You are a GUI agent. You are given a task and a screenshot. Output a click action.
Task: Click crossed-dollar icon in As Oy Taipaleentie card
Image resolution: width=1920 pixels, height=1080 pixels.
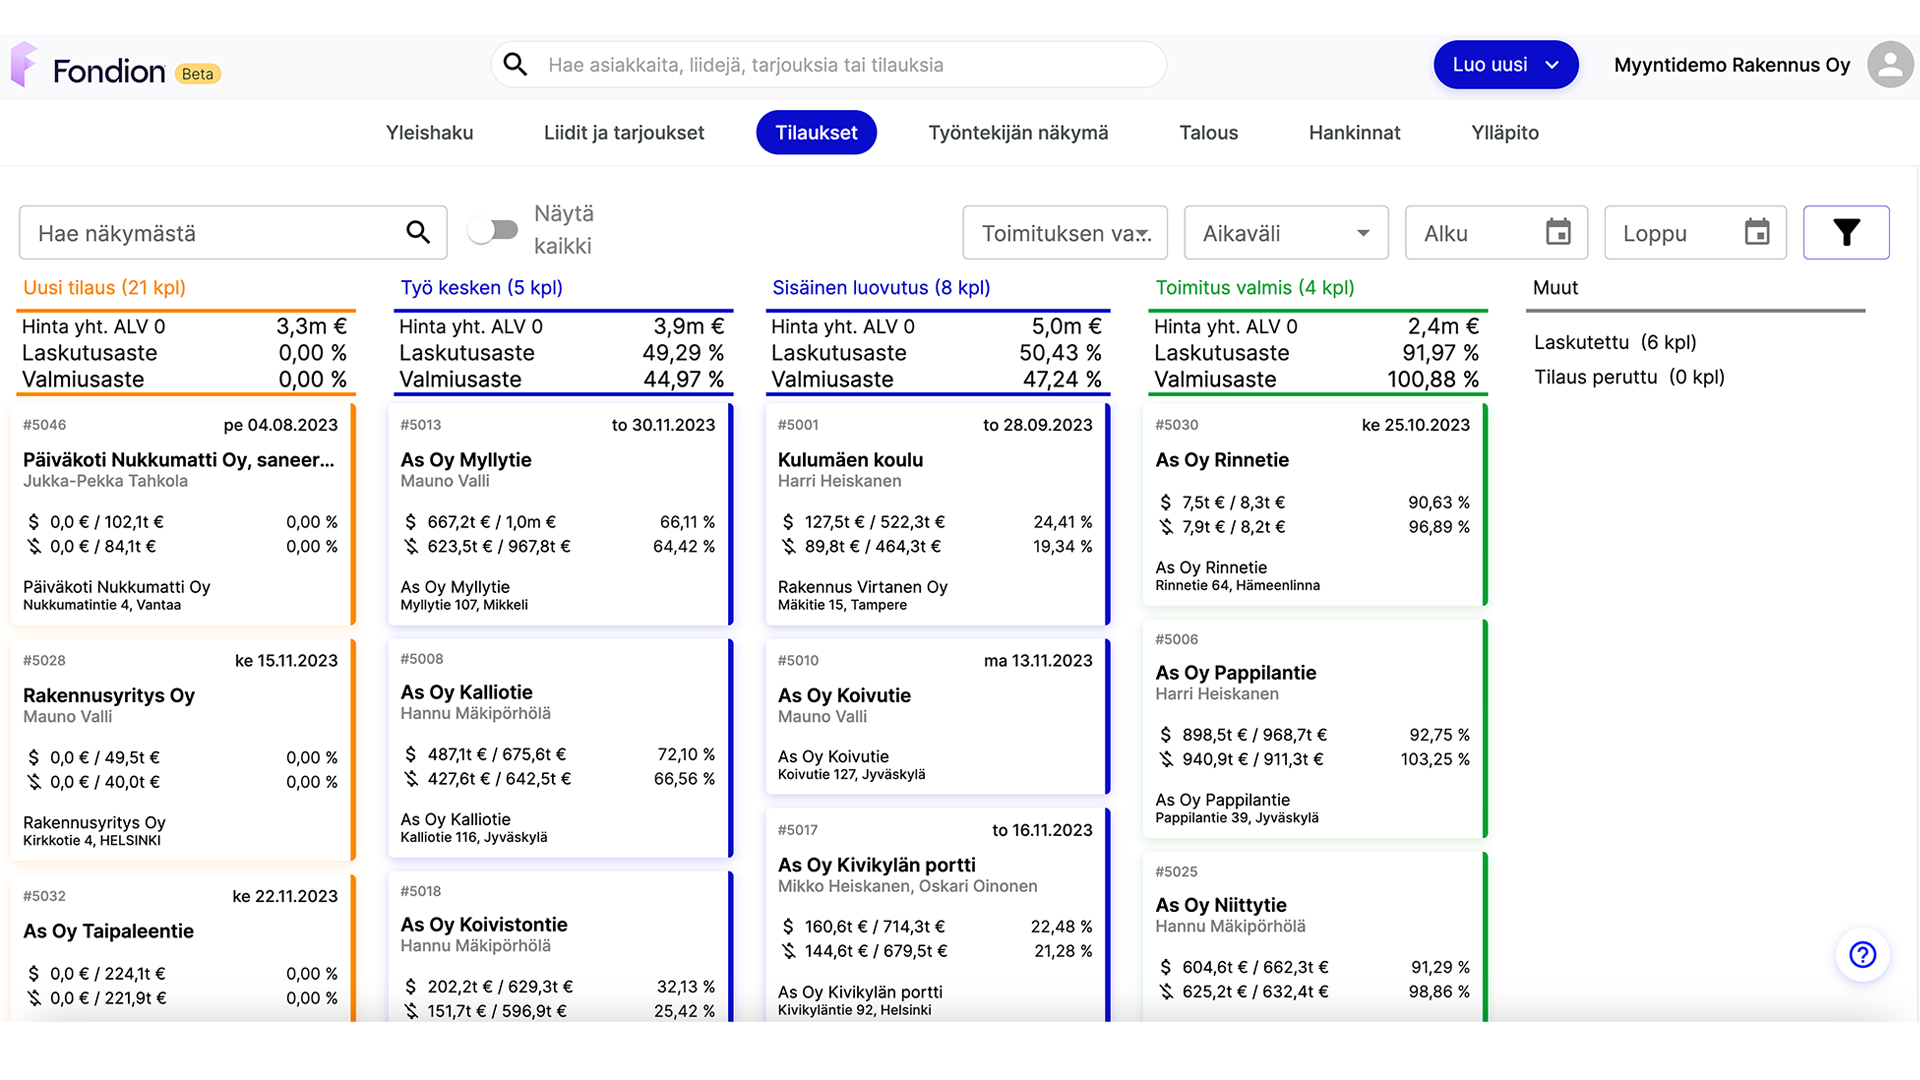(33, 998)
